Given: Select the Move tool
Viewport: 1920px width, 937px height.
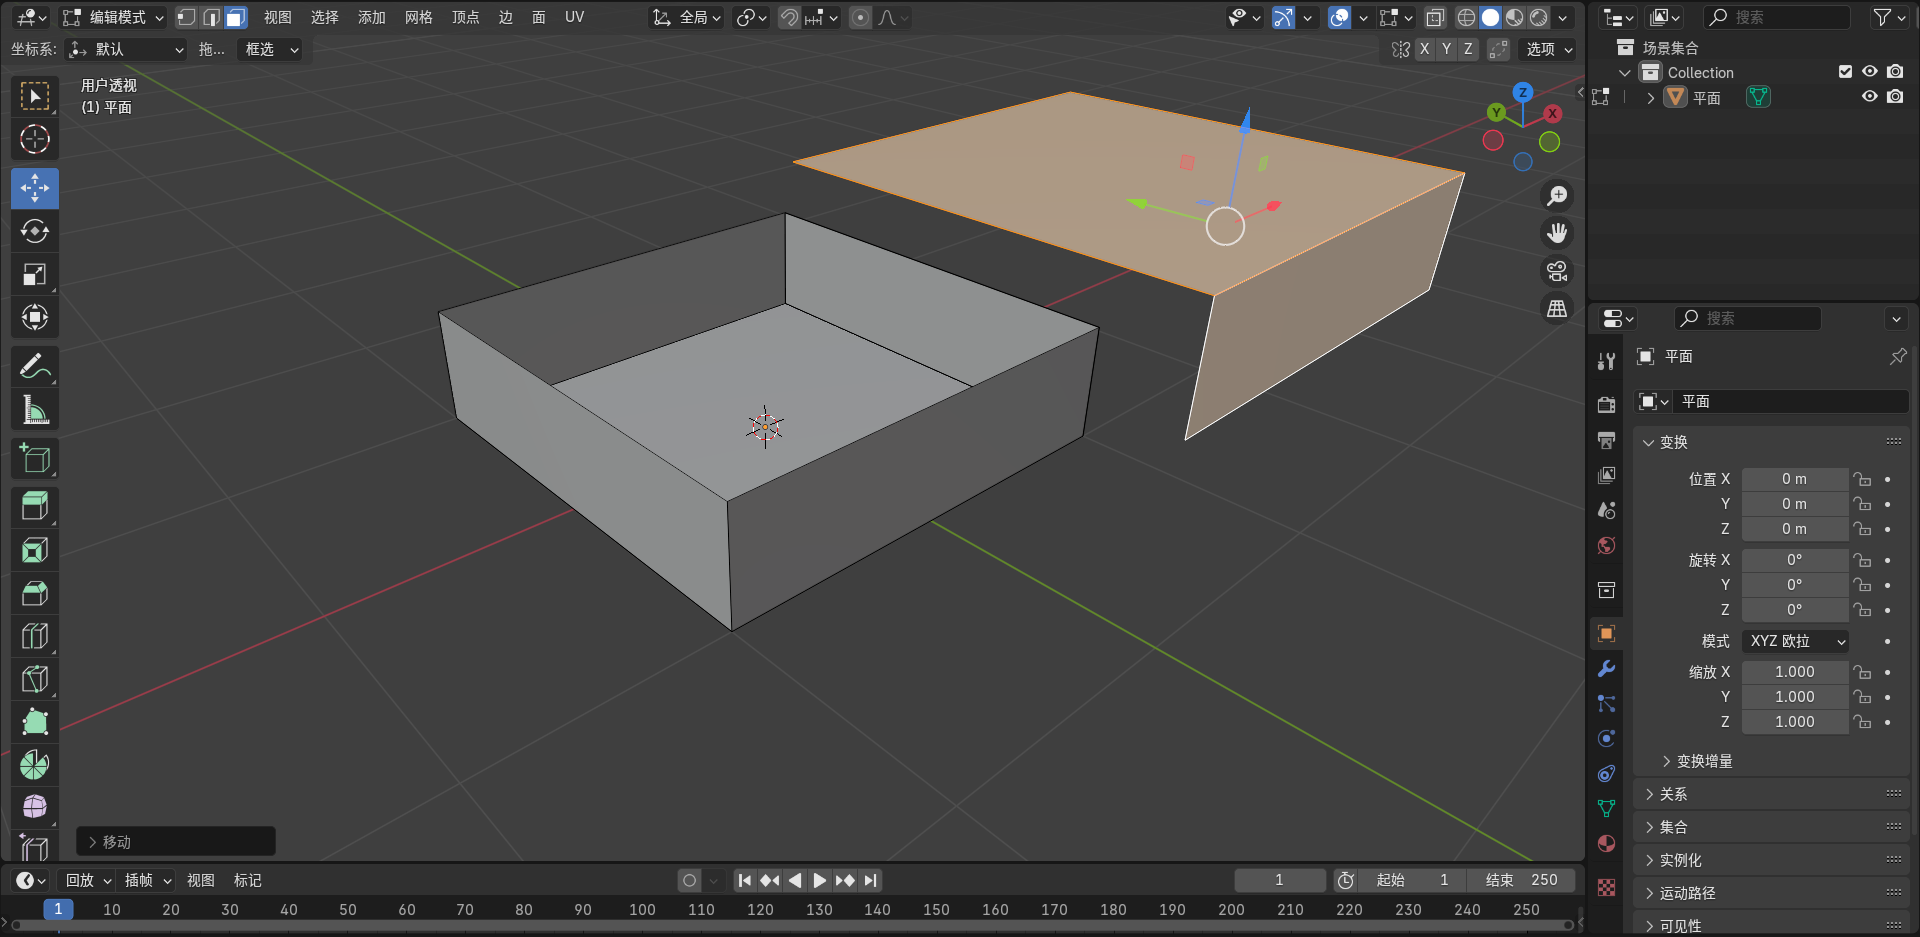Looking at the screenshot, I should (35, 188).
